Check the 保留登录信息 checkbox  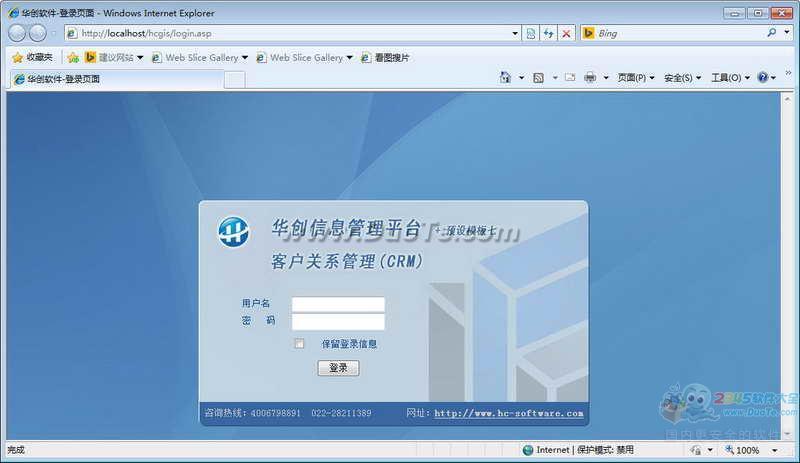click(x=299, y=344)
